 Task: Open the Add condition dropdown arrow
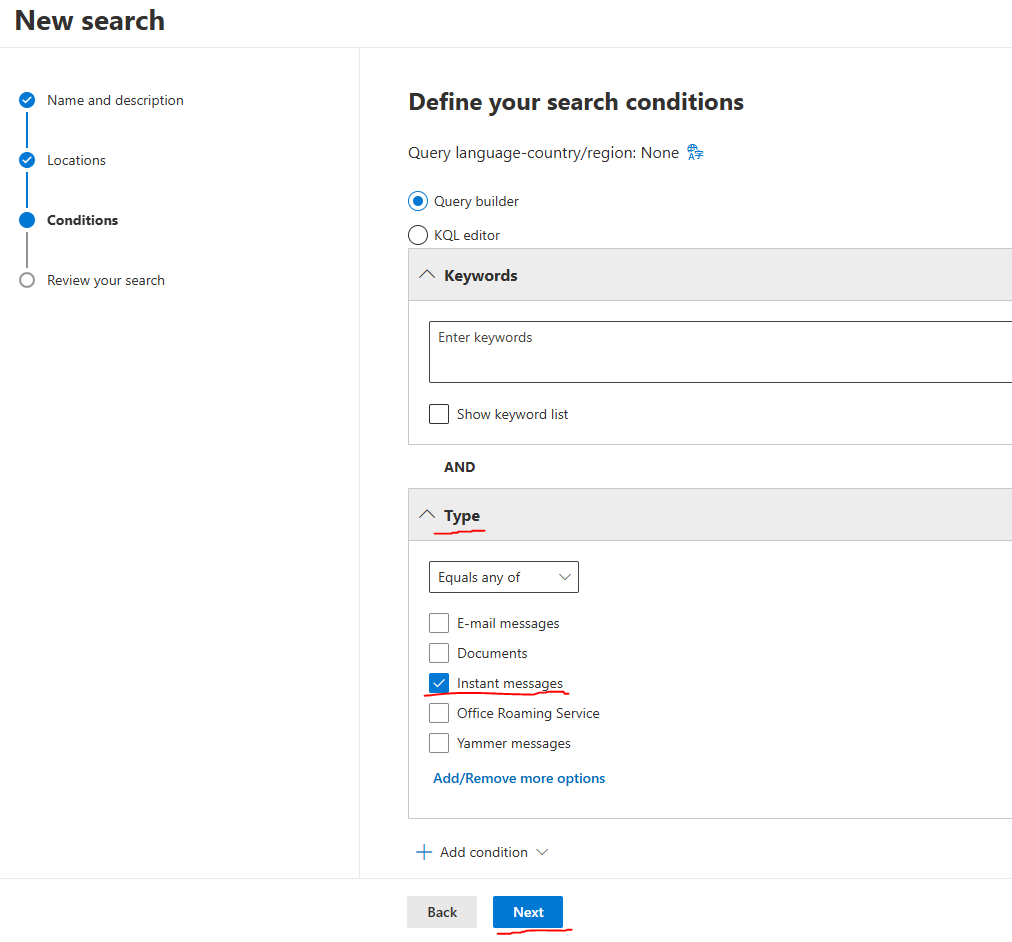542,852
